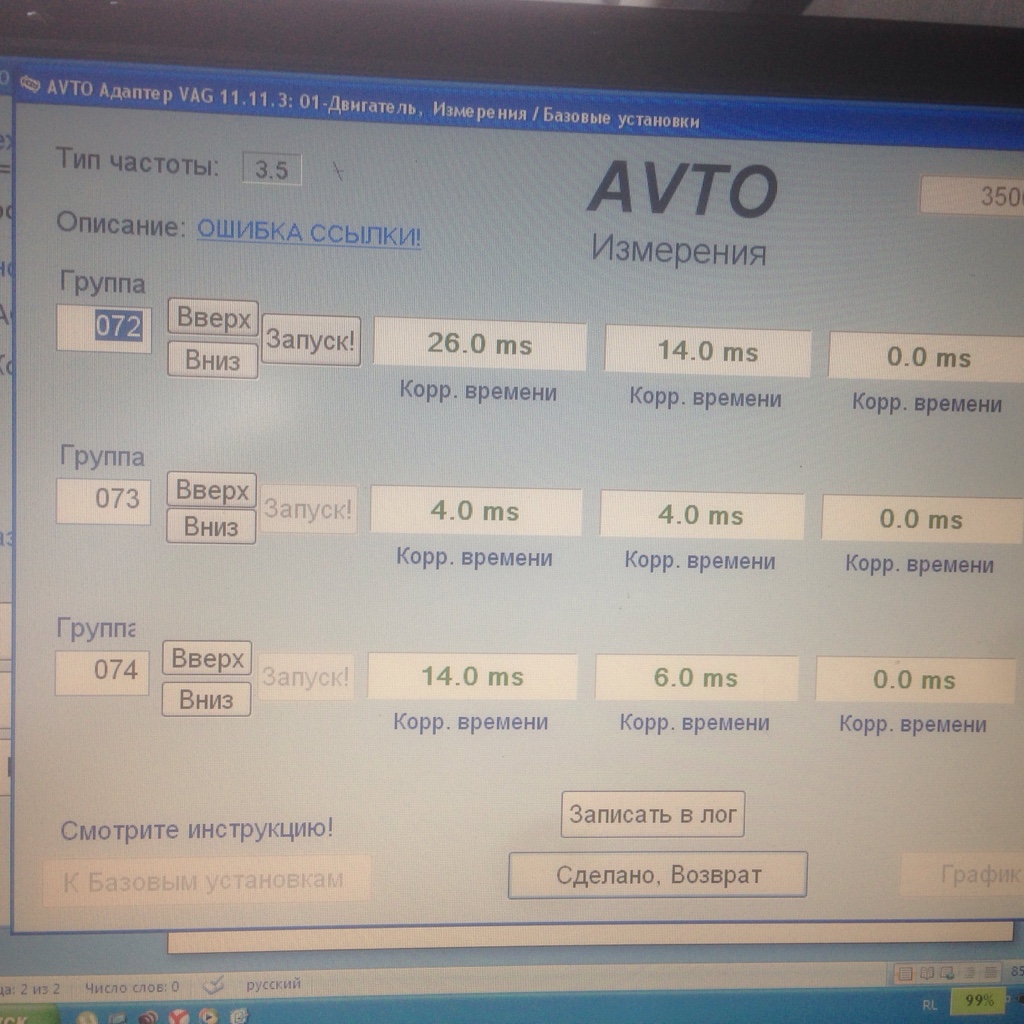Click the group 074 number input field
This screenshot has height=1024, width=1024.
tap(102, 670)
